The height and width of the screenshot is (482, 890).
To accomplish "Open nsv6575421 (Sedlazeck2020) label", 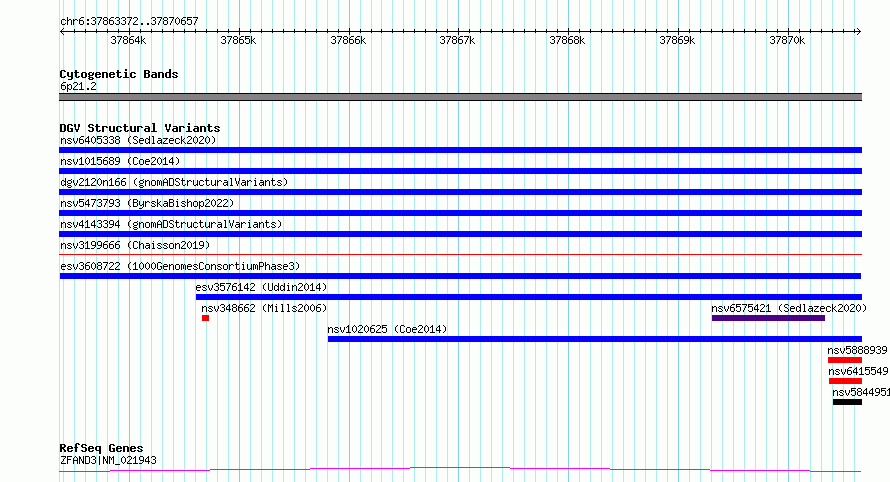I will (x=789, y=308).
